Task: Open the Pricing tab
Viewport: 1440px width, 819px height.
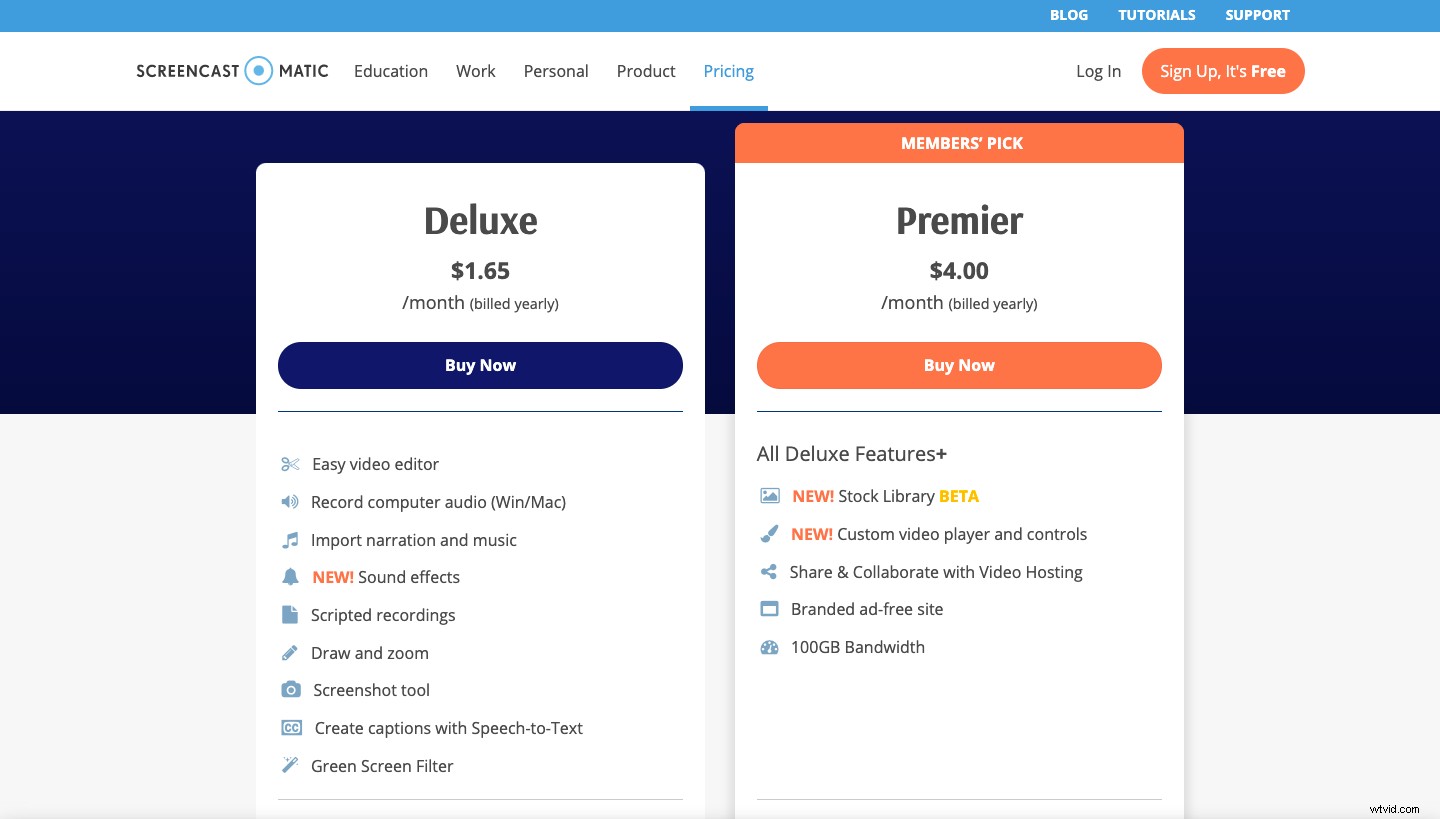Action: click(728, 71)
